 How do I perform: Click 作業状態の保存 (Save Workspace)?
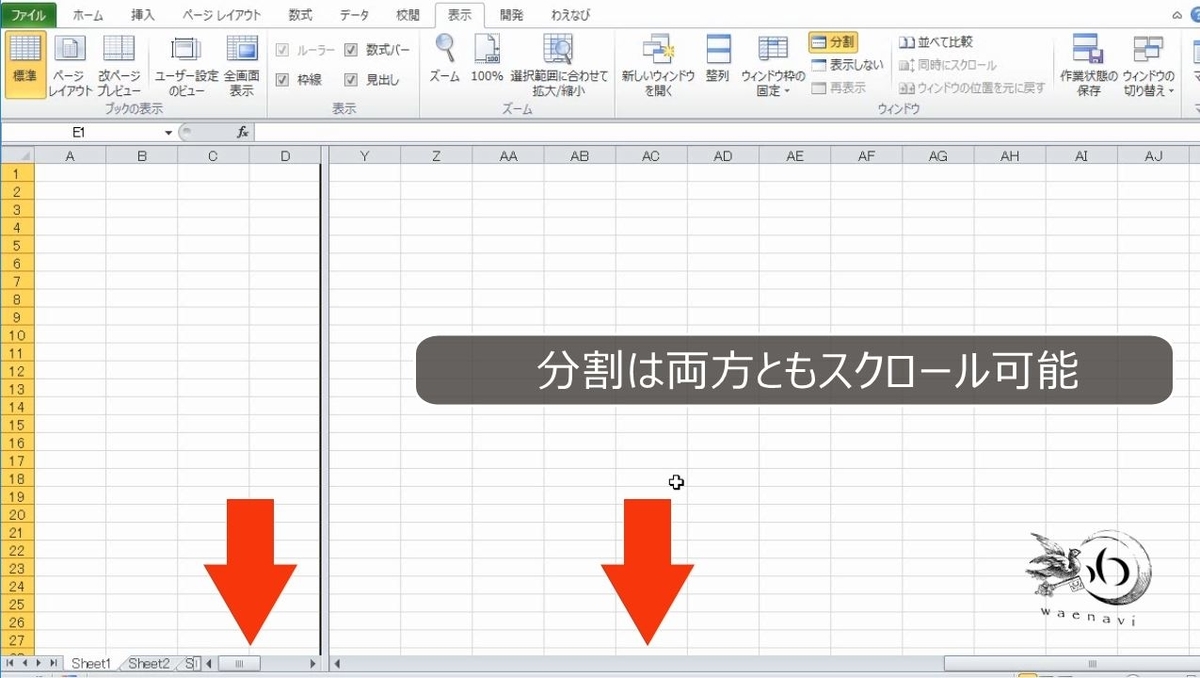coord(1086,62)
